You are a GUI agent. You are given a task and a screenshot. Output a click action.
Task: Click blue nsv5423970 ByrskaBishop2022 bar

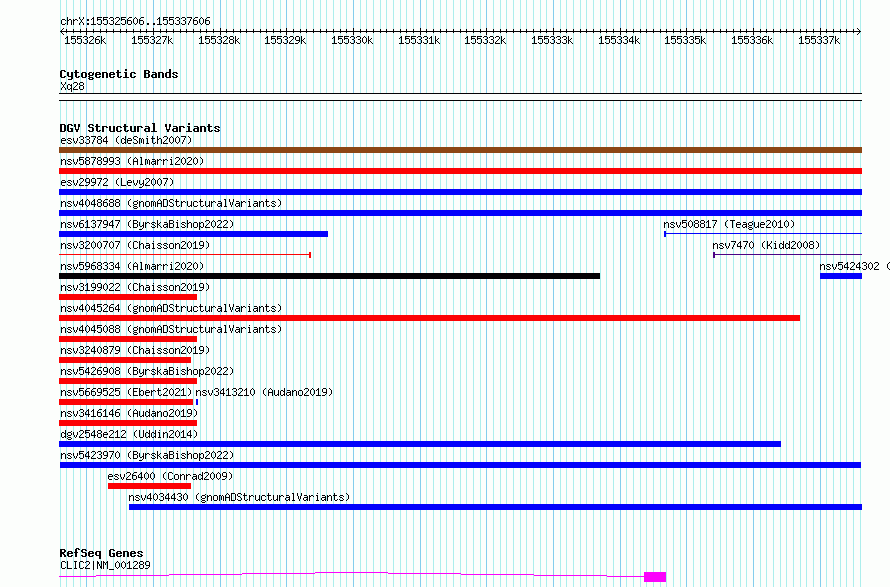pyautogui.click(x=460, y=465)
